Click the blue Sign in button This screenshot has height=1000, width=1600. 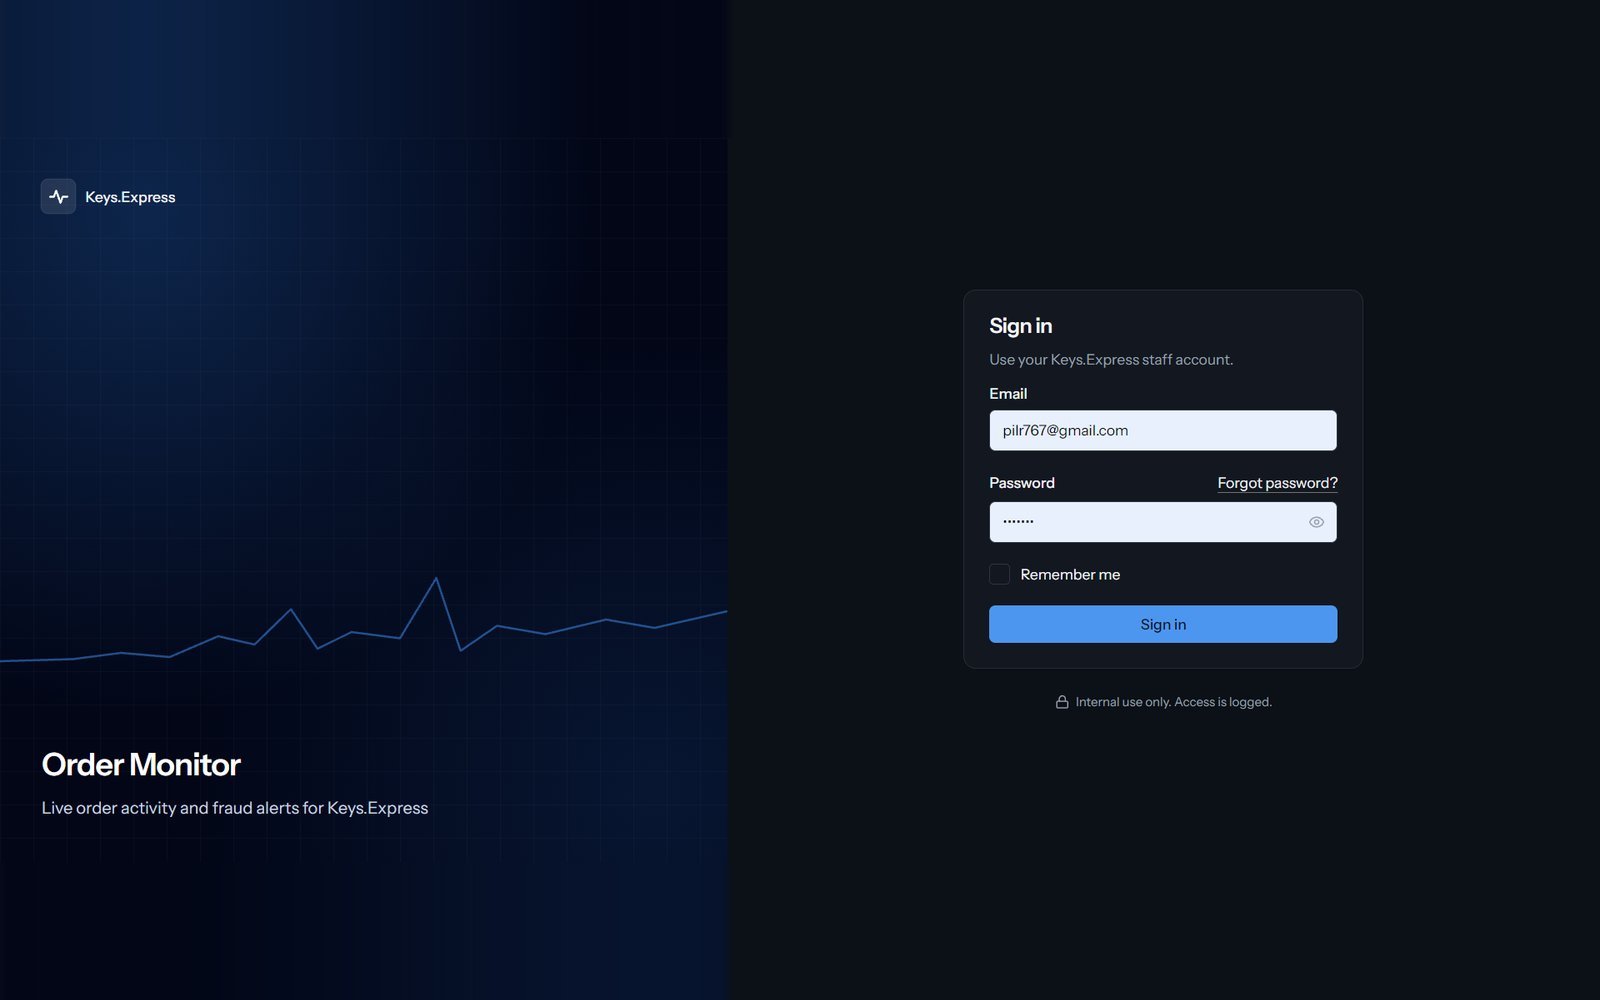tap(1163, 624)
